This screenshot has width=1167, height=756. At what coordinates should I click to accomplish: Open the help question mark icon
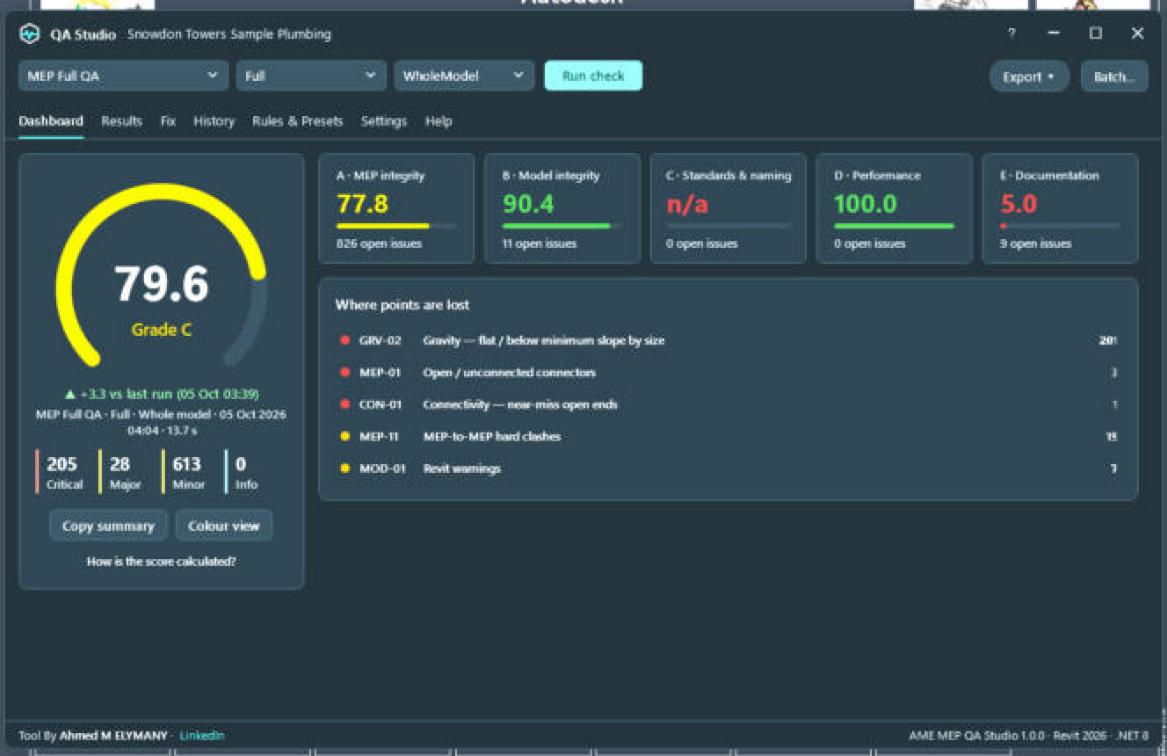coord(1011,33)
